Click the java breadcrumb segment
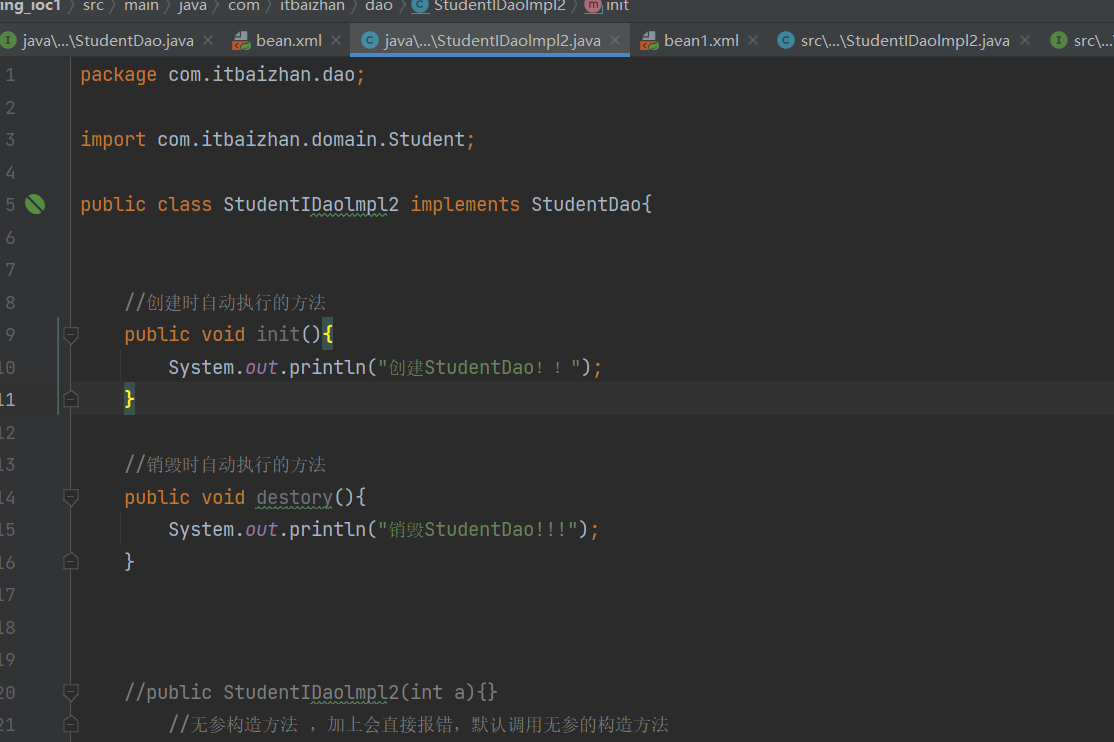 193,6
